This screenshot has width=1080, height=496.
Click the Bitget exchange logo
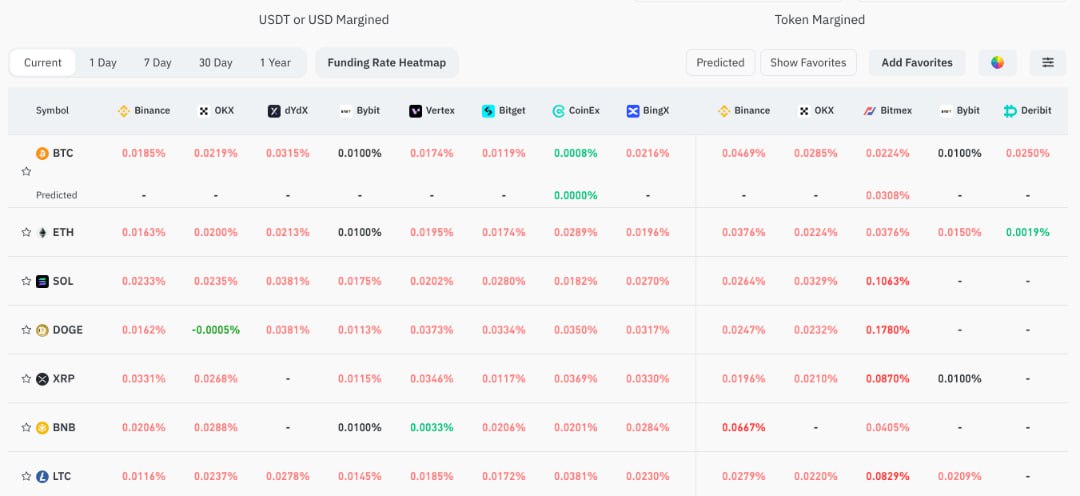coord(488,111)
